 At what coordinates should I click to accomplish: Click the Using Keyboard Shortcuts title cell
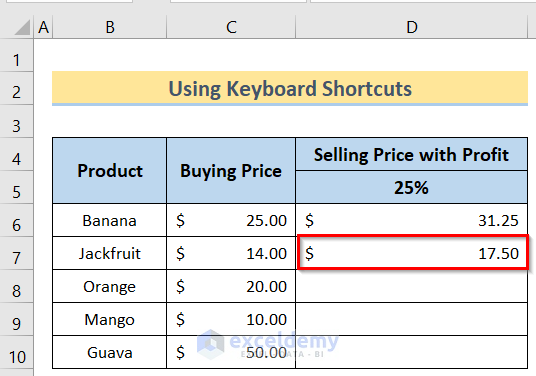point(290,88)
